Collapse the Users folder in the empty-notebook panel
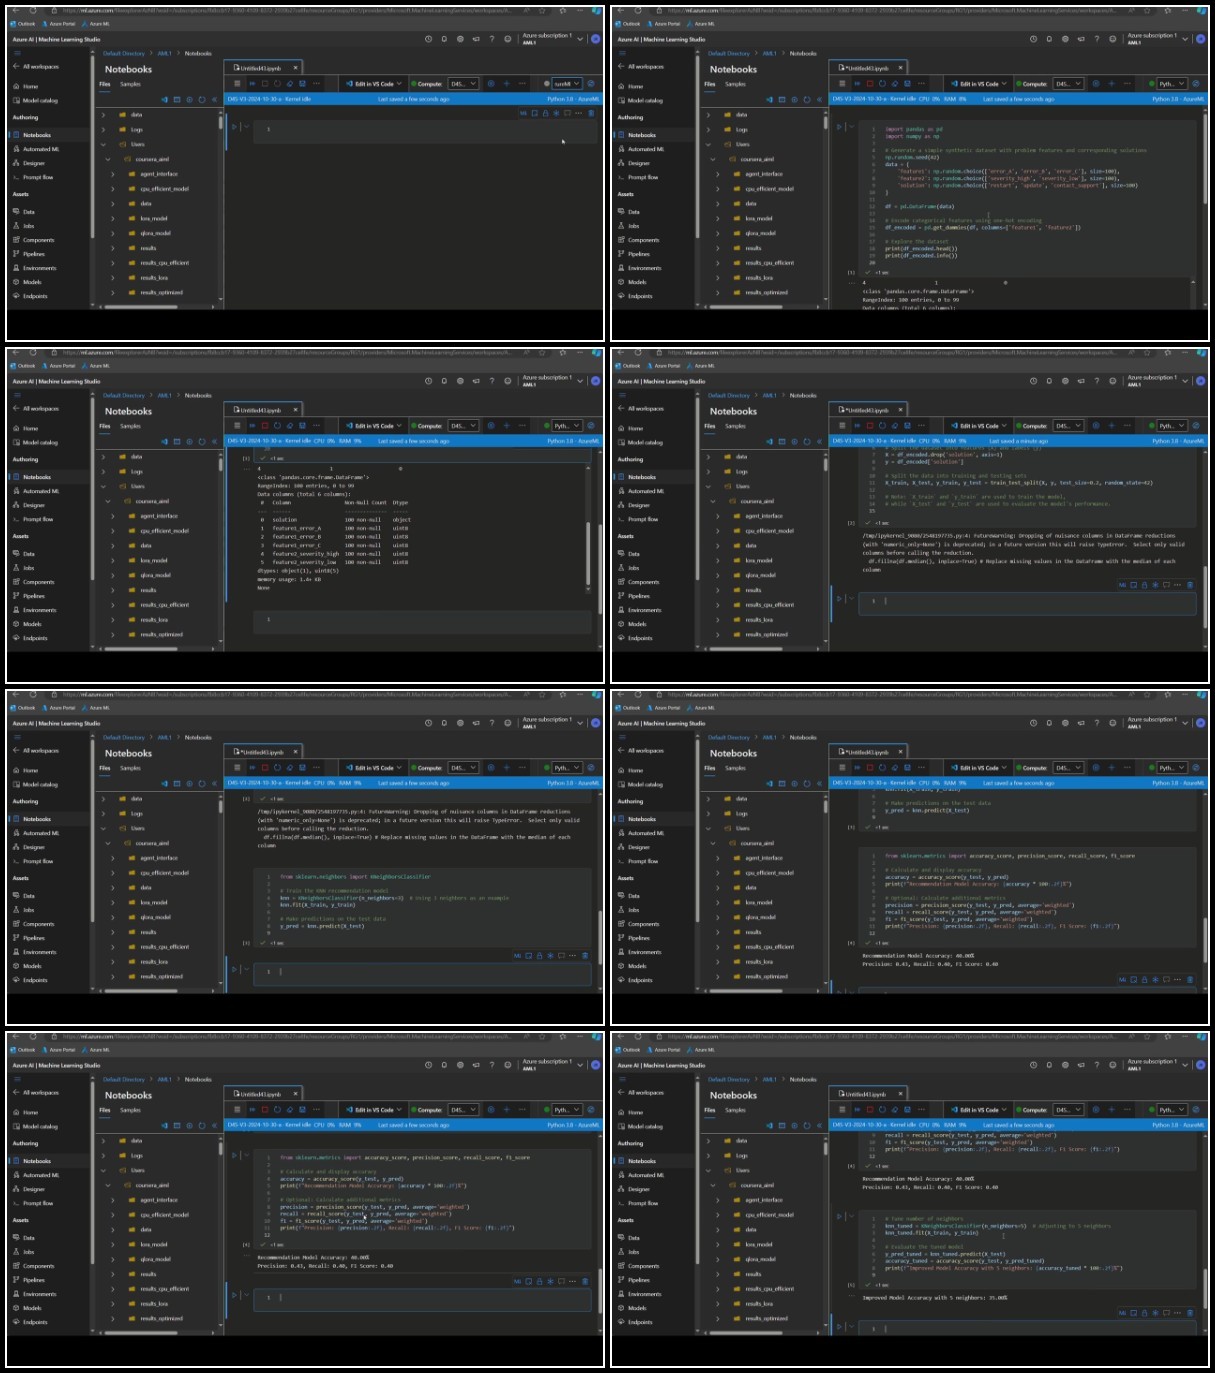Image resolution: width=1215 pixels, height=1373 pixels. 103,144
